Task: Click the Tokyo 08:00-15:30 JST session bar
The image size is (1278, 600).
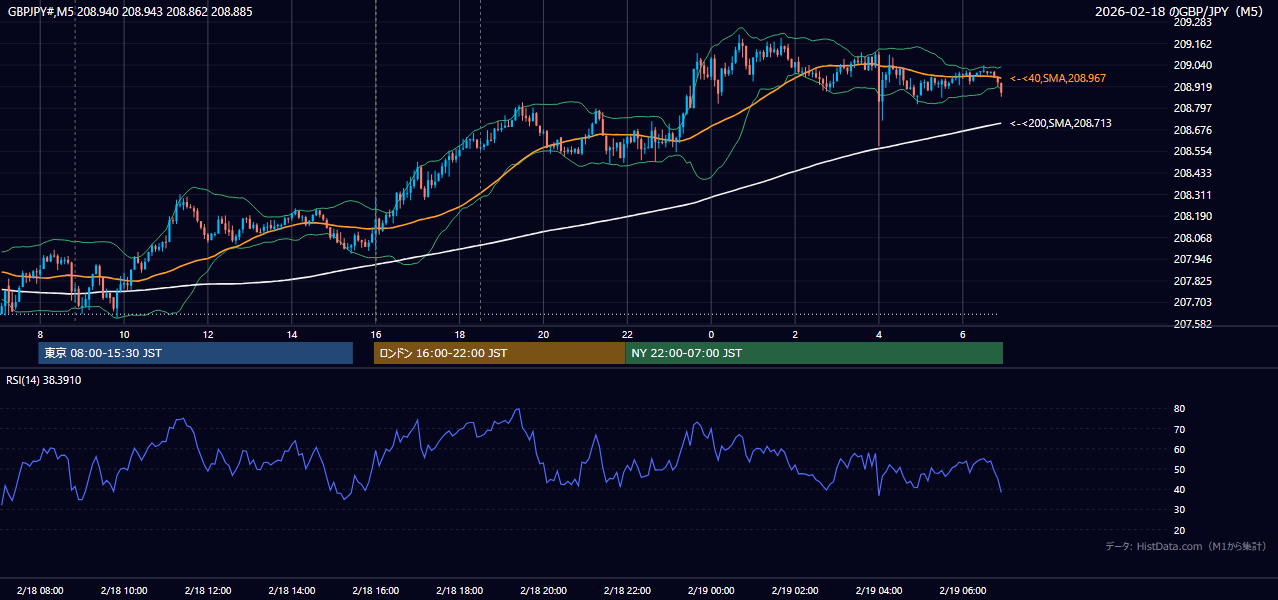Action: click(195, 353)
